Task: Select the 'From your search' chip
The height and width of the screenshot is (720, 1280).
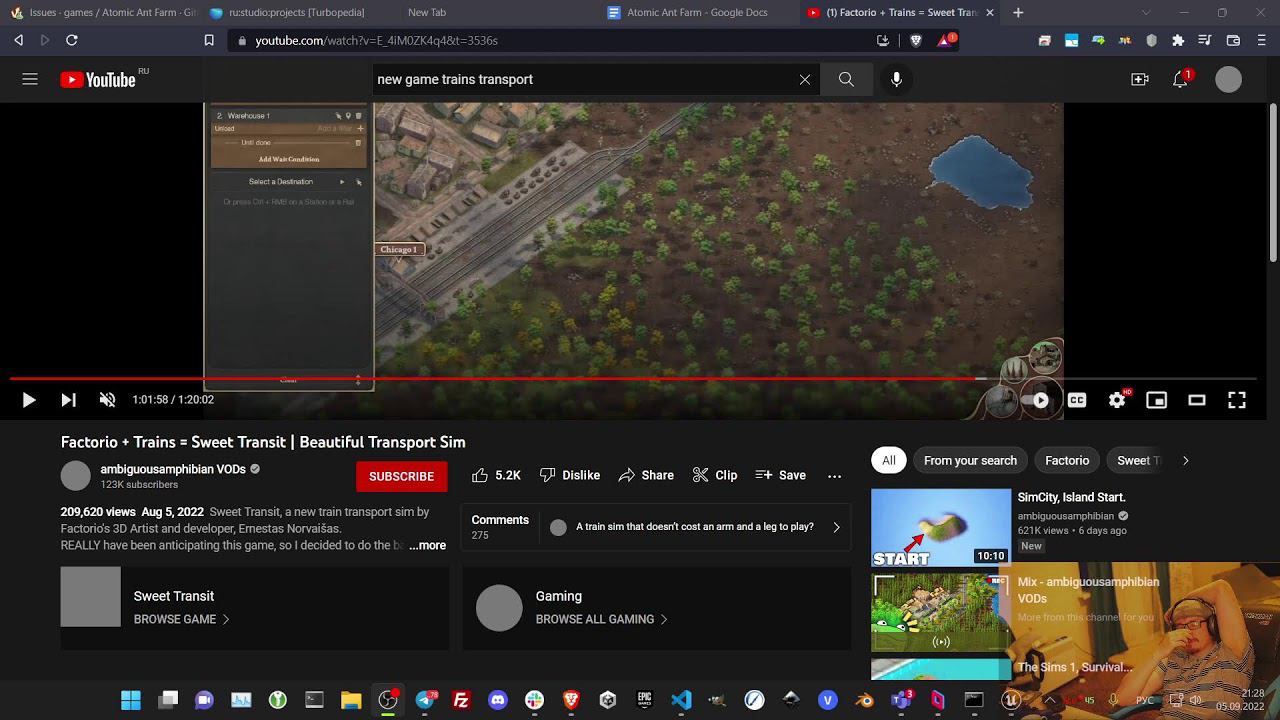Action: (970, 460)
